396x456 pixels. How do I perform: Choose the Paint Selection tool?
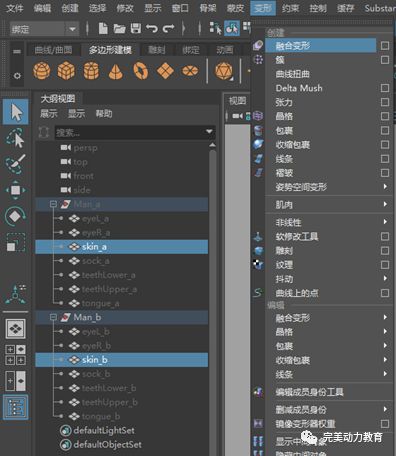16,164
